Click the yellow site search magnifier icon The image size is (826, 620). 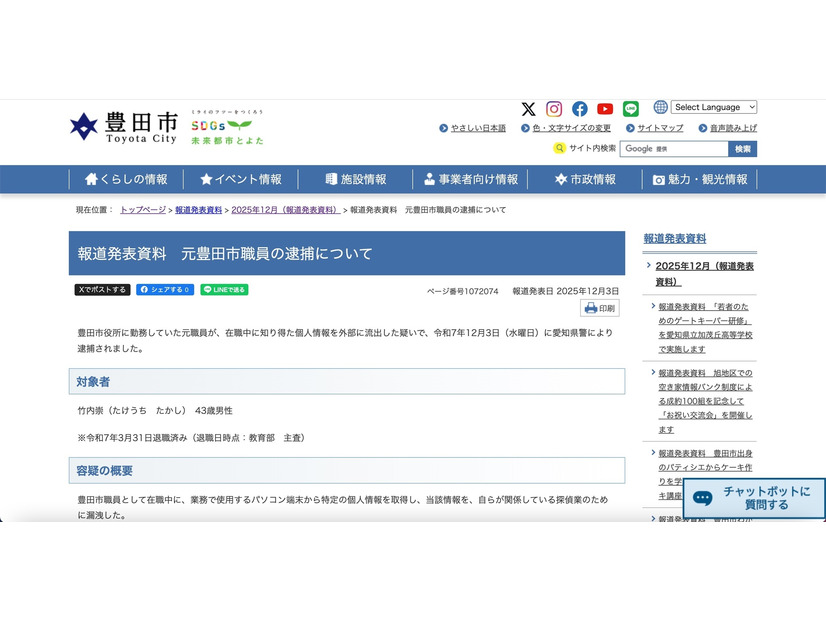pos(558,148)
